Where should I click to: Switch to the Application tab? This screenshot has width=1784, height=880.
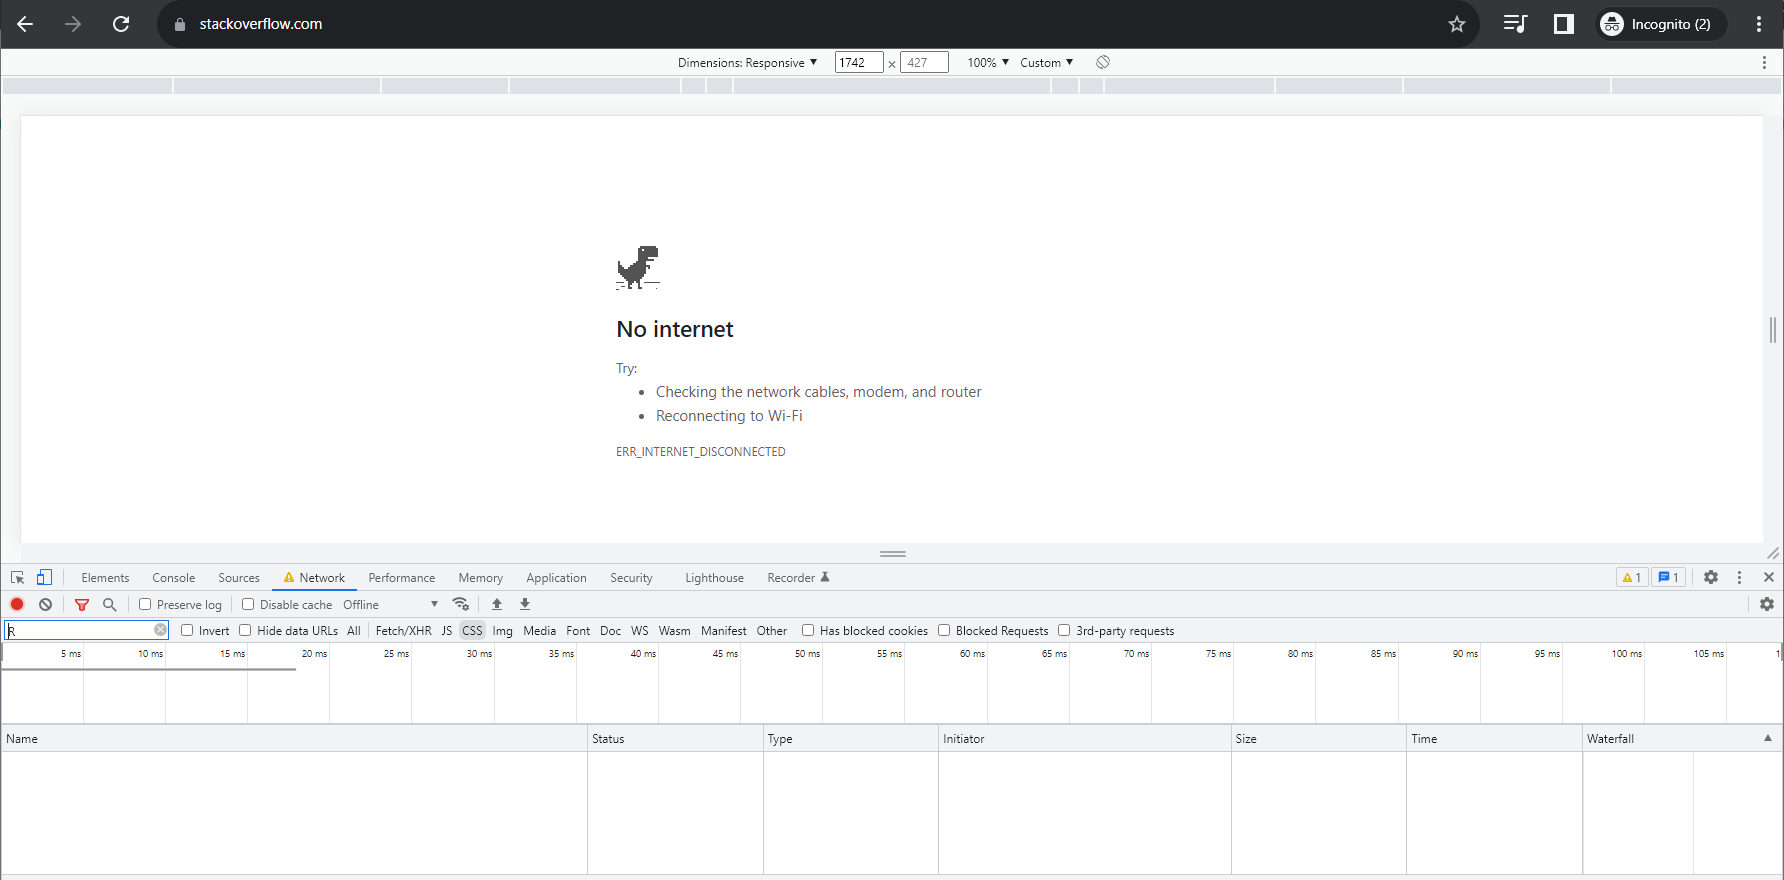click(x=556, y=577)
